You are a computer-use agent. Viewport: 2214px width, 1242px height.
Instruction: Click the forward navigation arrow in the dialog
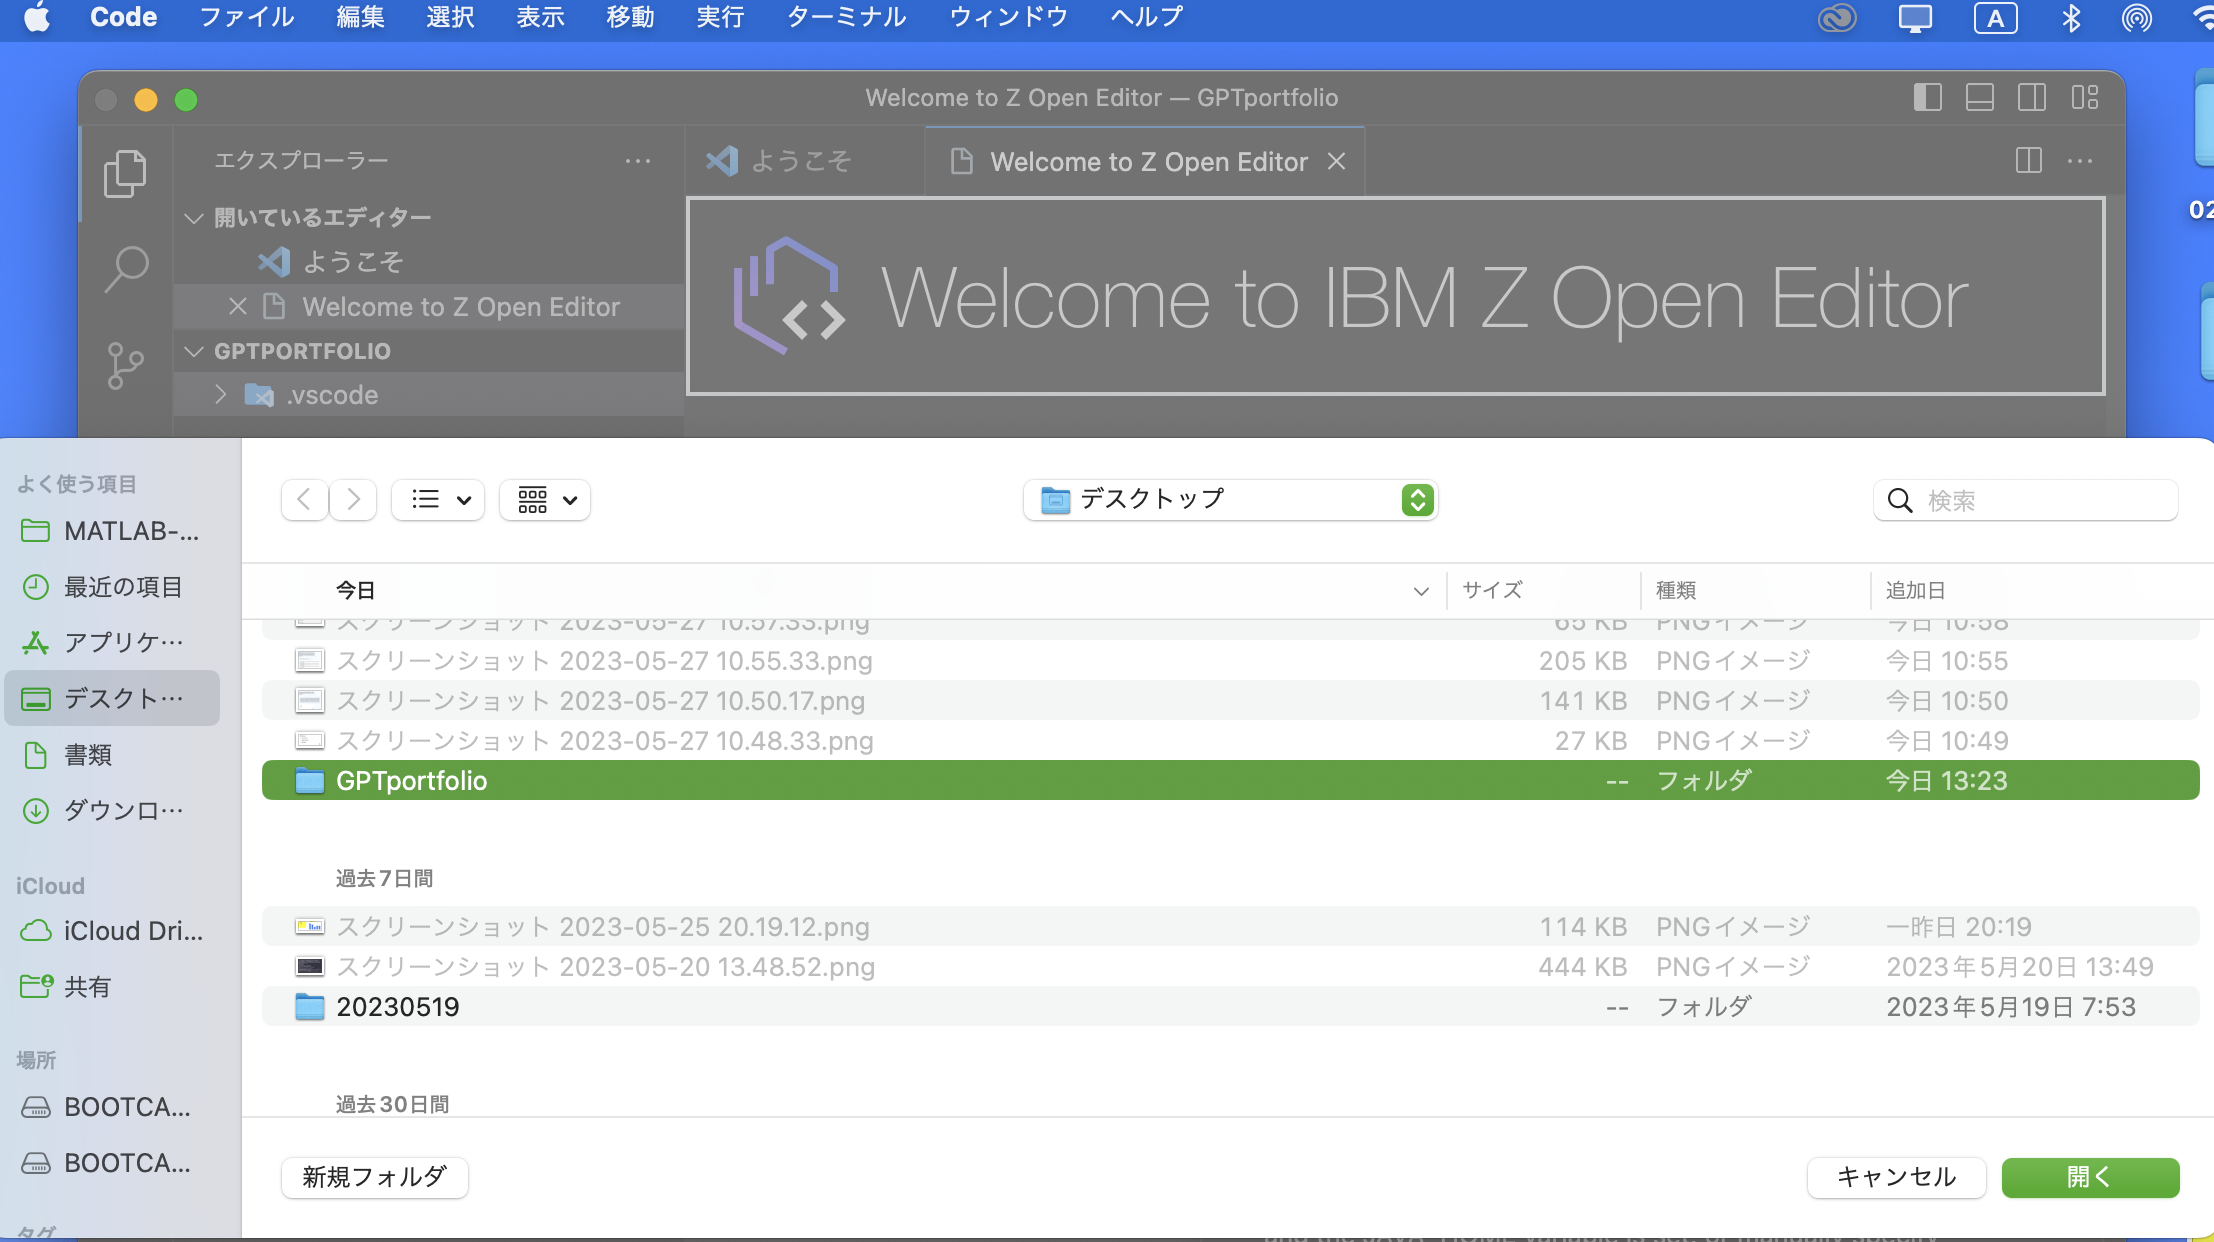pos(352,499)
